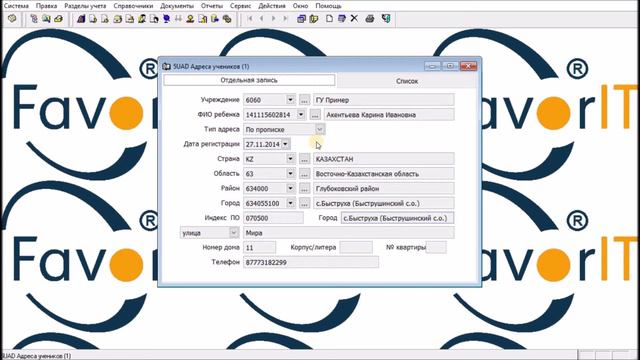Go to the previous record arrow

point(262,19)
